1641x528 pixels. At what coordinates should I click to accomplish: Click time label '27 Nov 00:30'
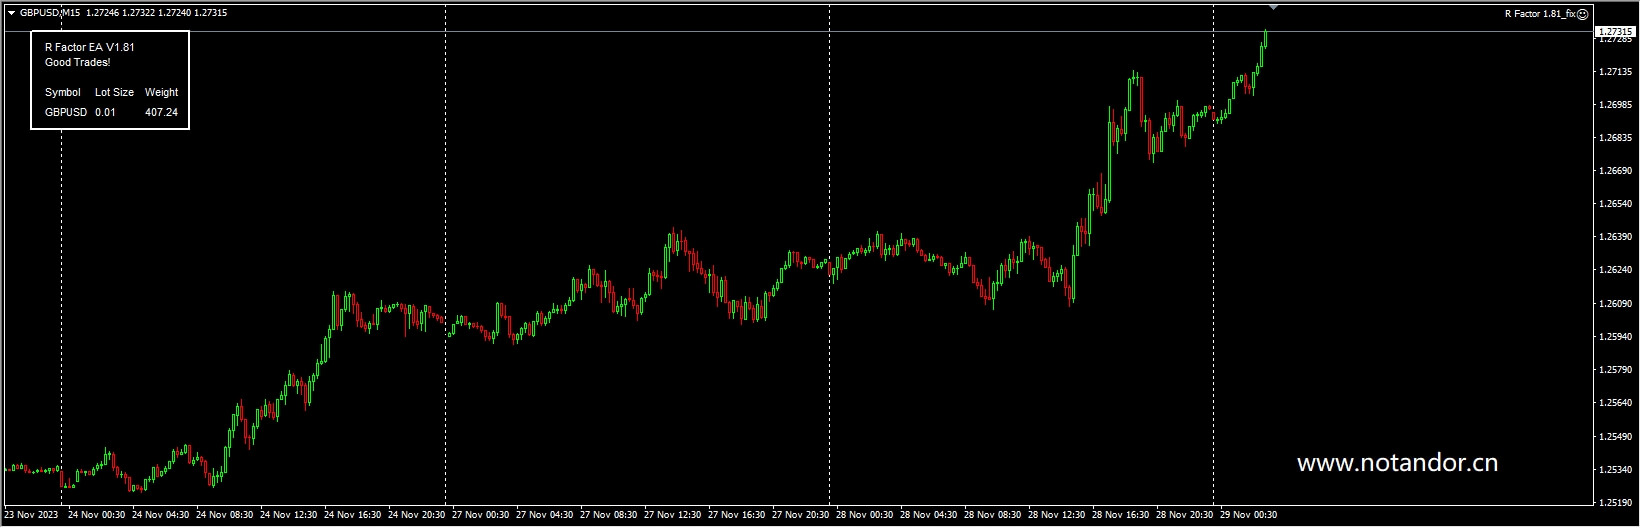480,515
